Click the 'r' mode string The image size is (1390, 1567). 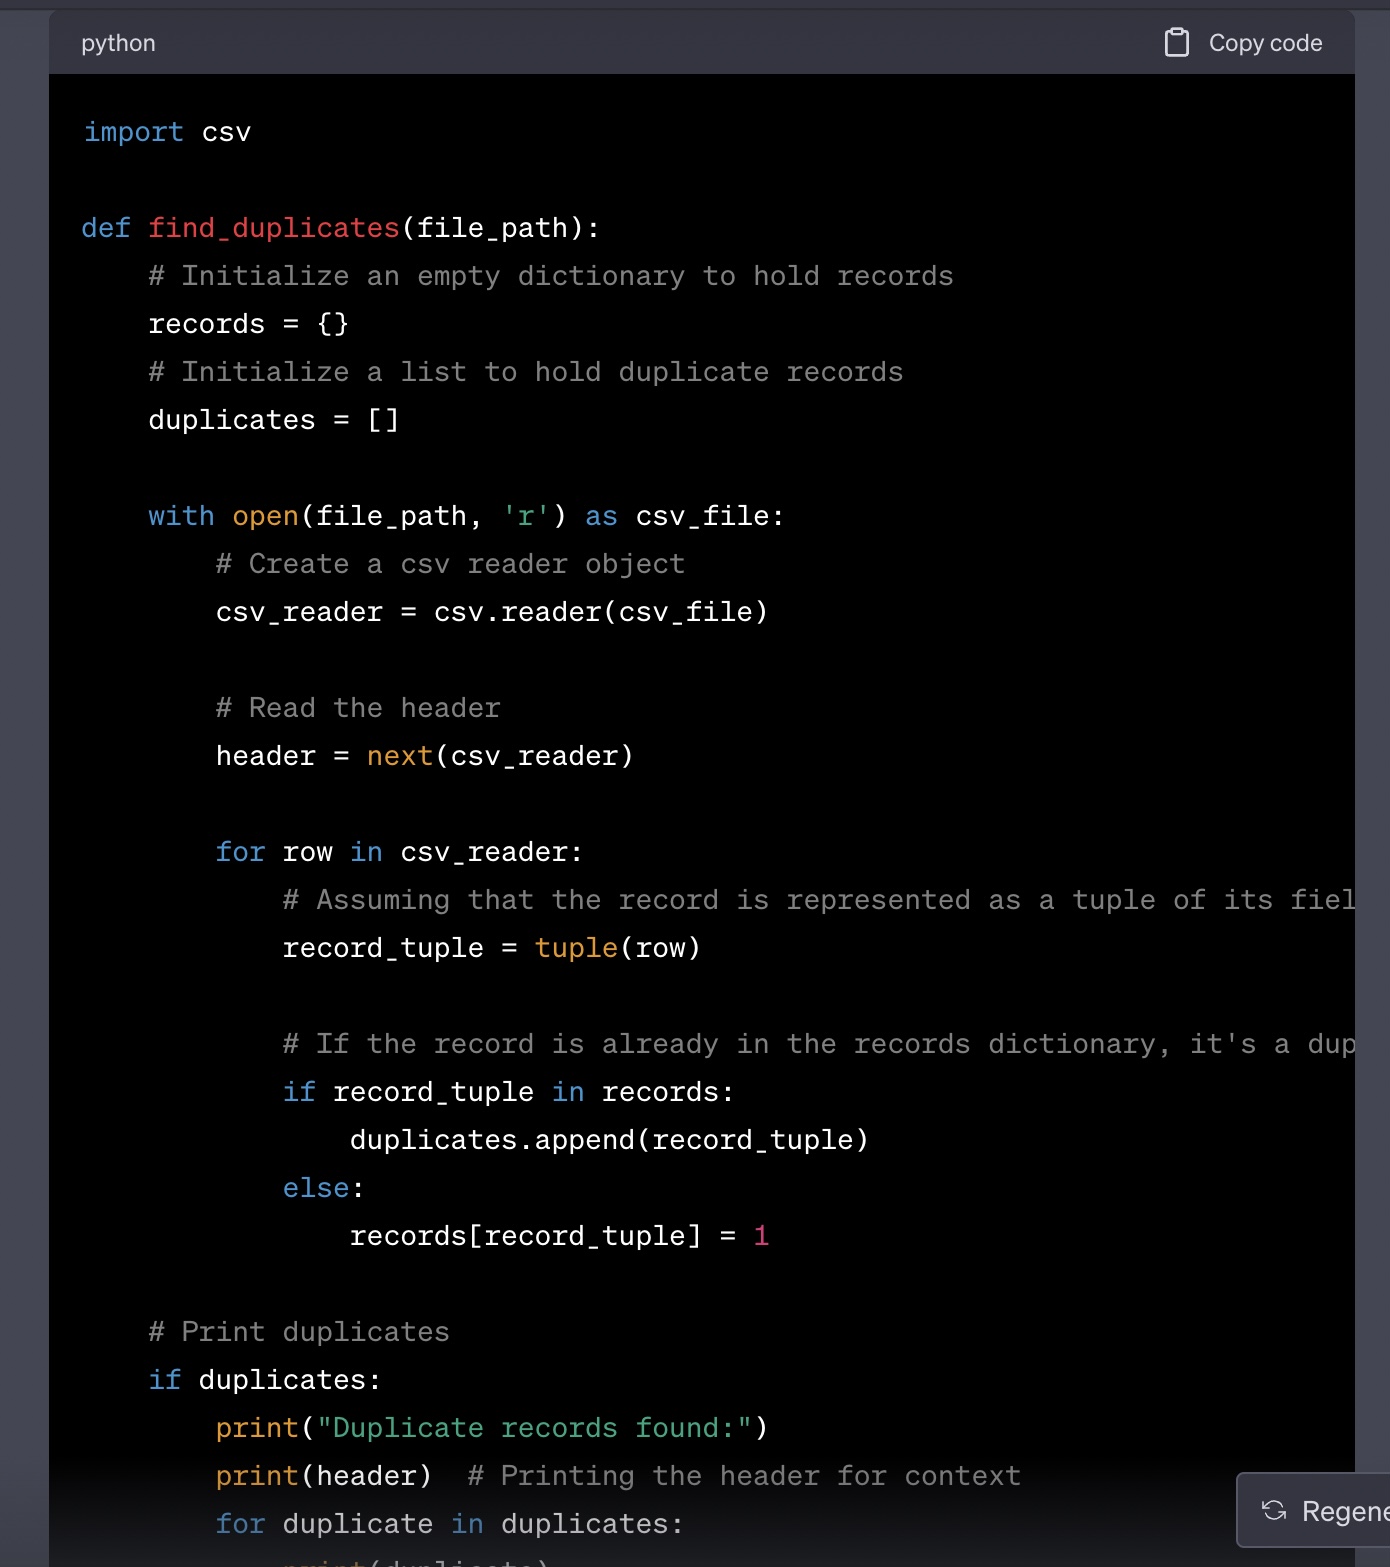tap(525, 516)
